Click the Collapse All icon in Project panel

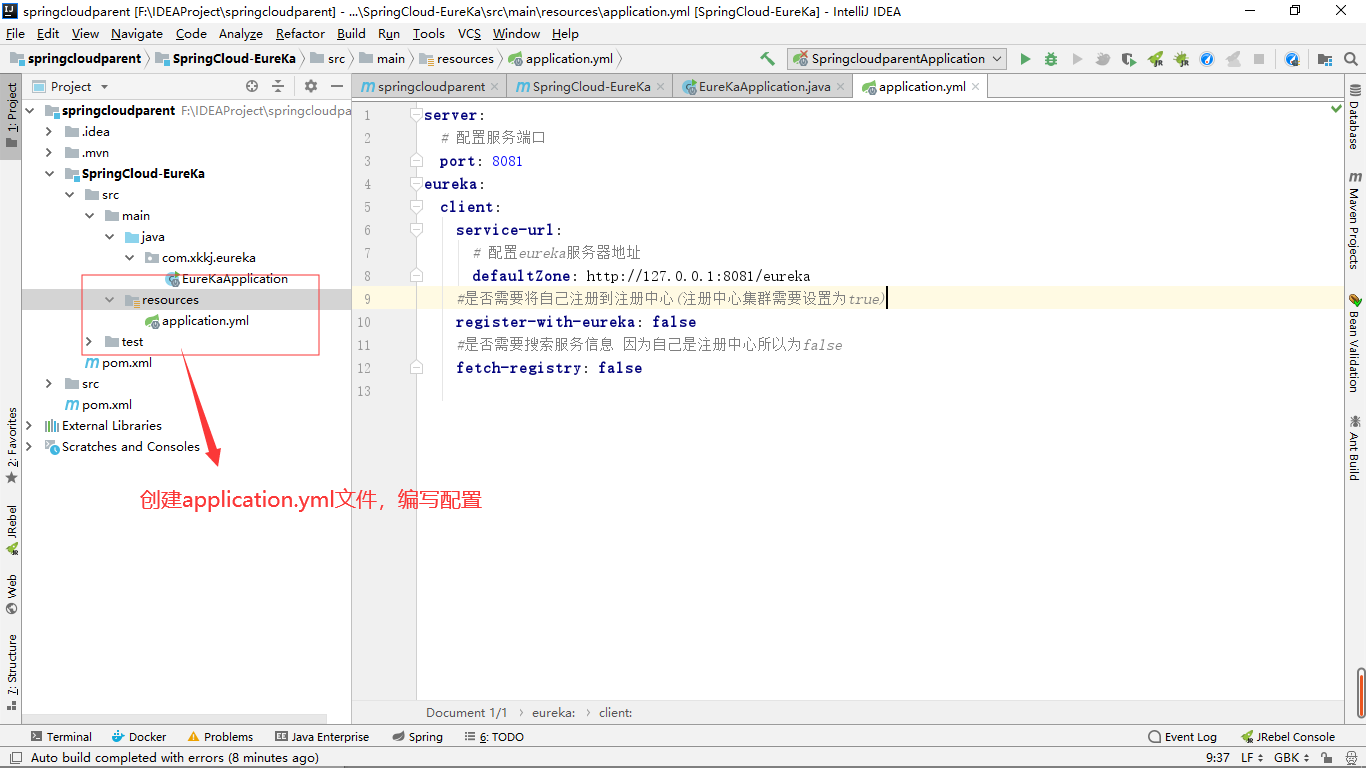tap(278, 87)
